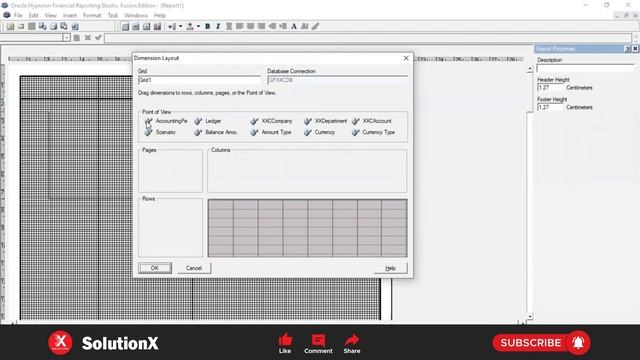Select the Scenario dimension icon
Image resolution: width=640 pixels, height=360 pixels.
click(149, 132)
